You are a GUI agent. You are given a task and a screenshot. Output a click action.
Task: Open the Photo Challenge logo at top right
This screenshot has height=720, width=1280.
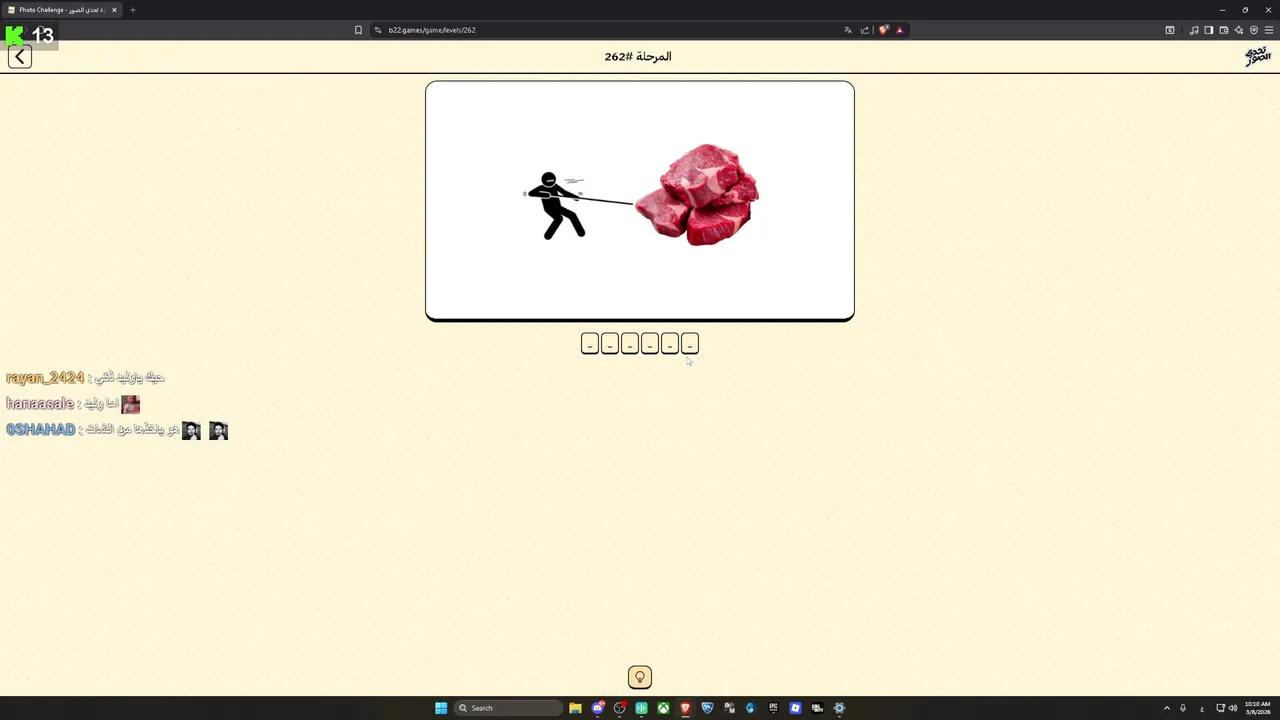(x=1257, y=56)
